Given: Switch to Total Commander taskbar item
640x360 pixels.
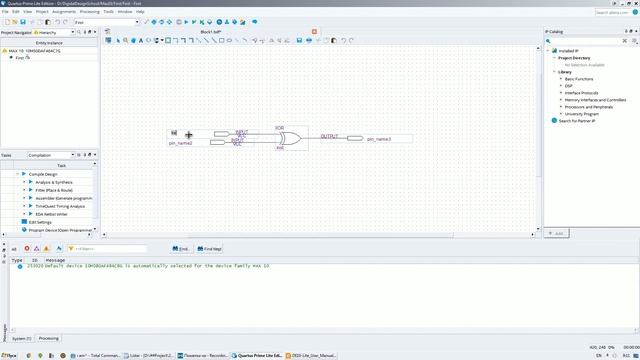Looking at the screenshot, I should [96, 356].
